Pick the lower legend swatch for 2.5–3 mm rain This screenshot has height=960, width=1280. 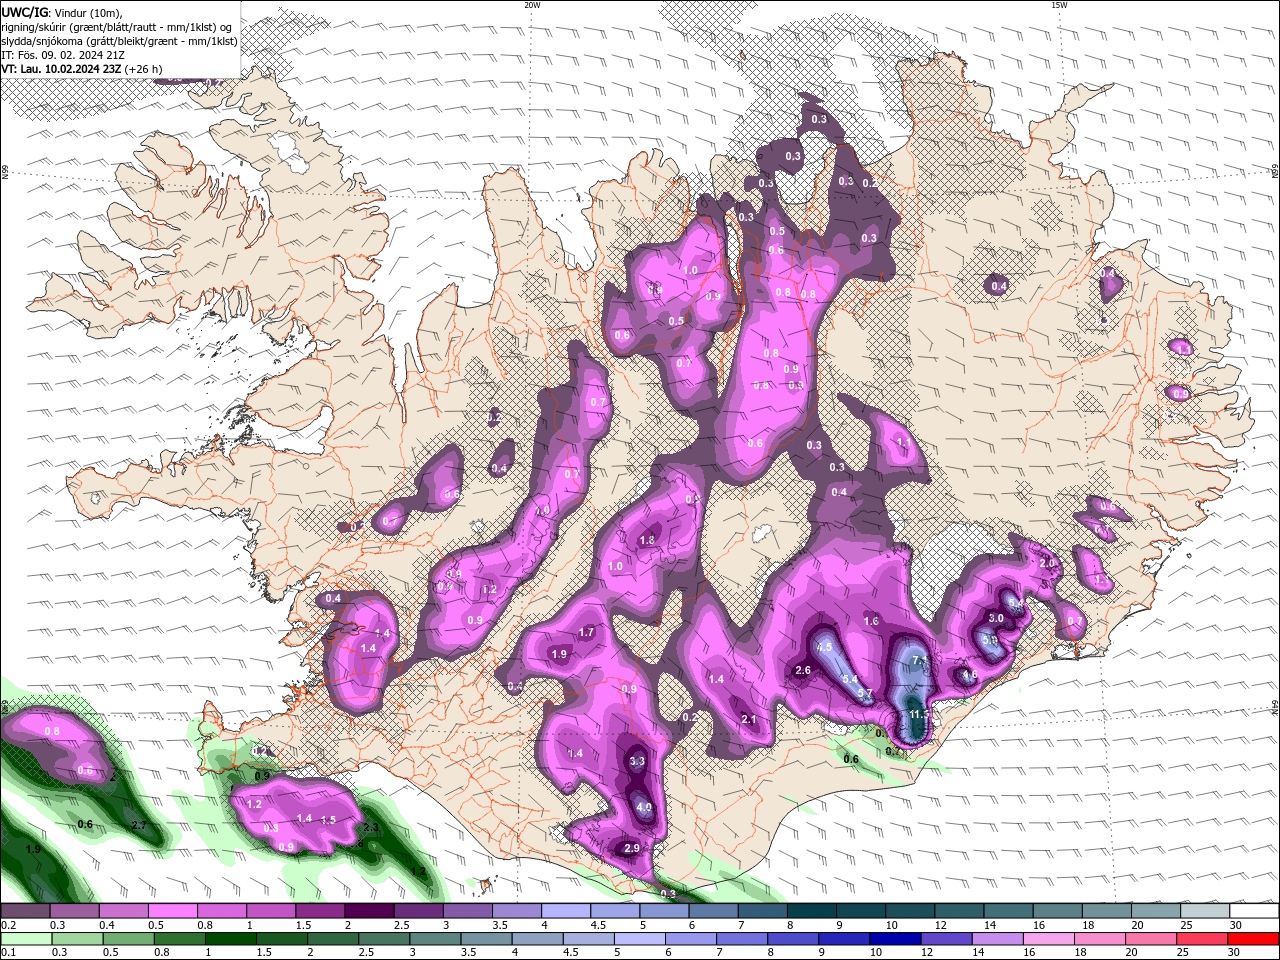[384, 938]
